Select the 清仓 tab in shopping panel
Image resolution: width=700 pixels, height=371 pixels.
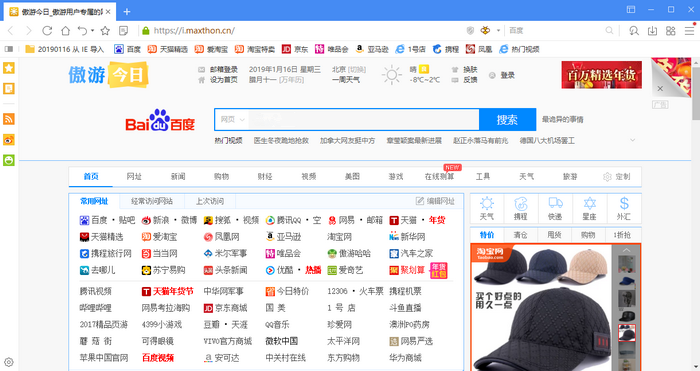[521, 235]
